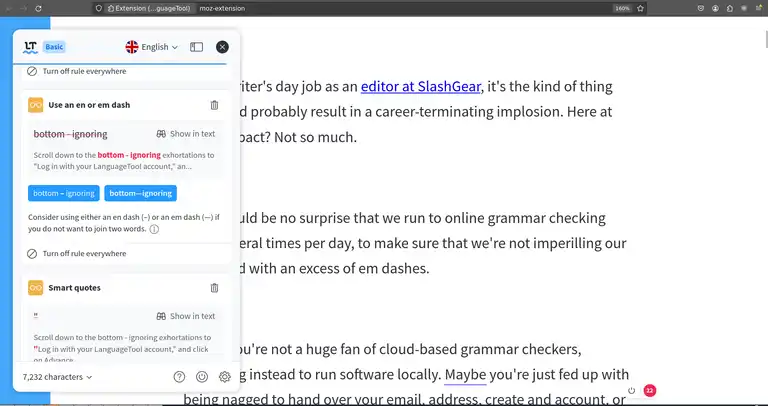
Task: Click the Smart quotes glasses icon
Action: (x=36, y=287)
